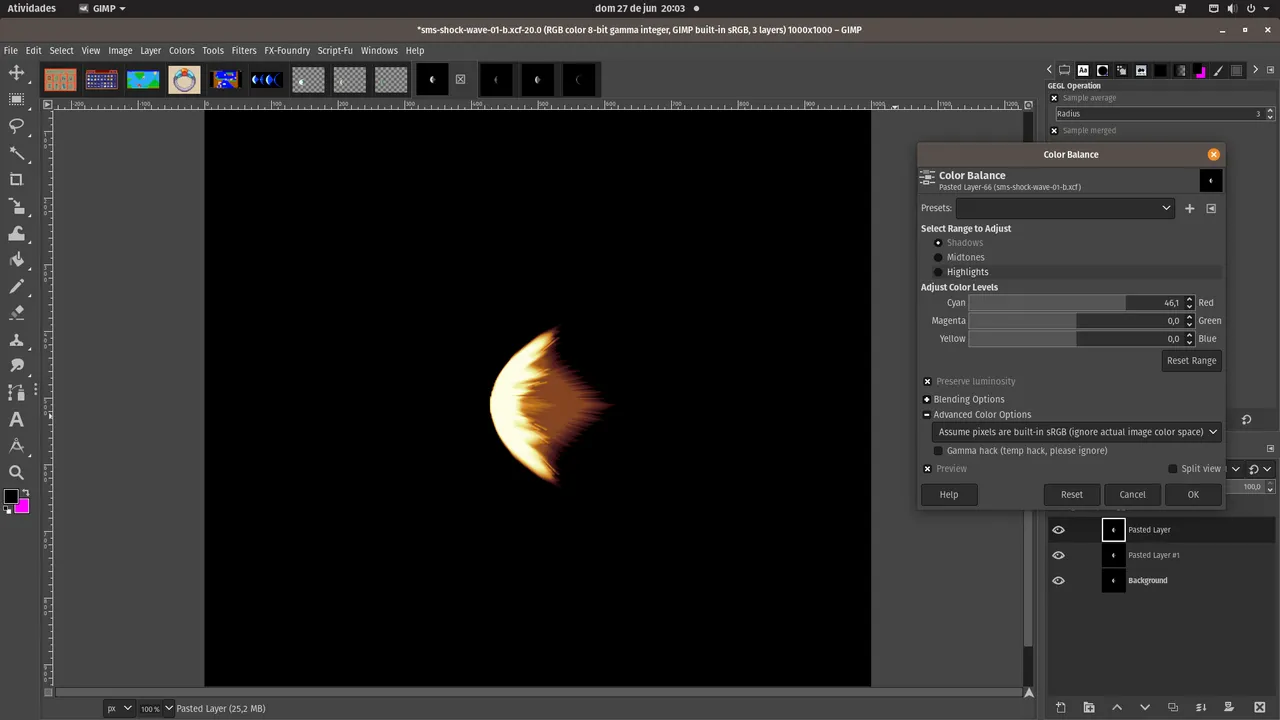The height and width of the screenshot is (720, 1280).
Task: Hide the Background layer visibility eye
Action: click(x=1058, y=581)
